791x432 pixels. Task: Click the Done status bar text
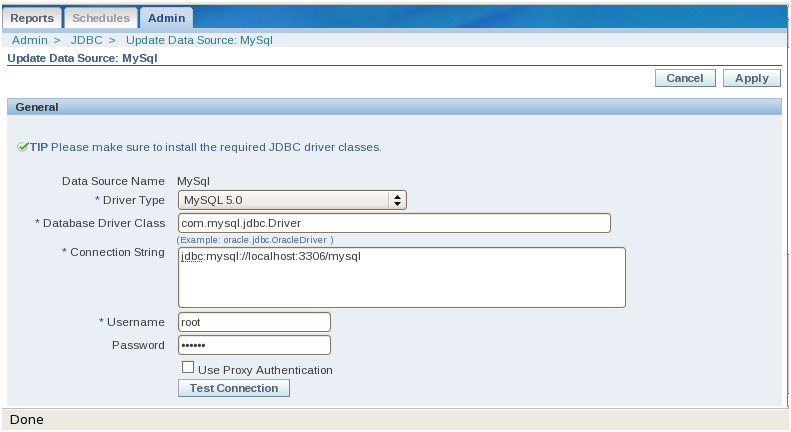(x=27, y=420)
